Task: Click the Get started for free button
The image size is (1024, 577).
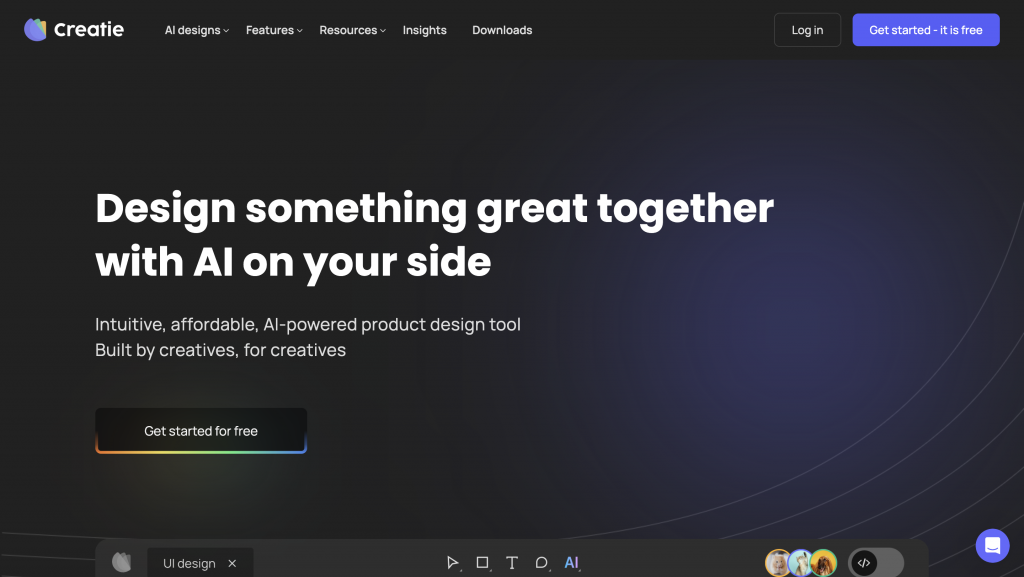Action: pos(201,431)
